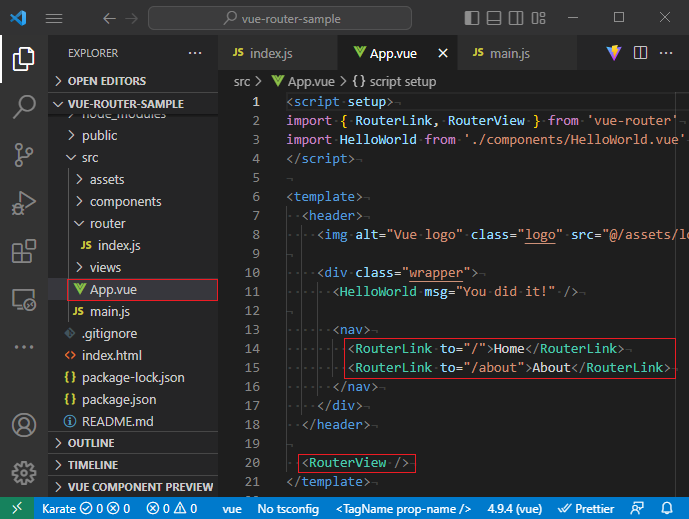Collapse the src folder

[x=133, y=157]
